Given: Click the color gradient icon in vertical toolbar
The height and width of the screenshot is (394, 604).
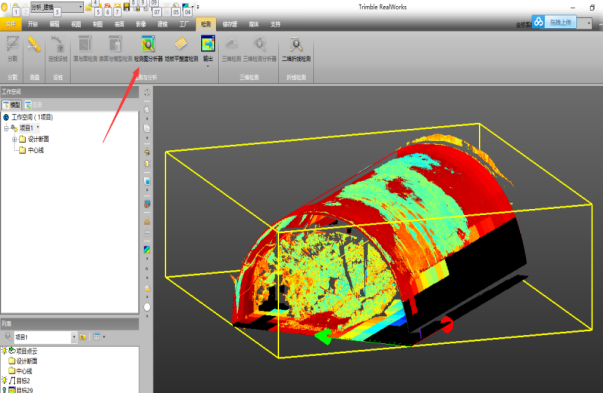Looking at the screenshot, I should pos(147,250).
